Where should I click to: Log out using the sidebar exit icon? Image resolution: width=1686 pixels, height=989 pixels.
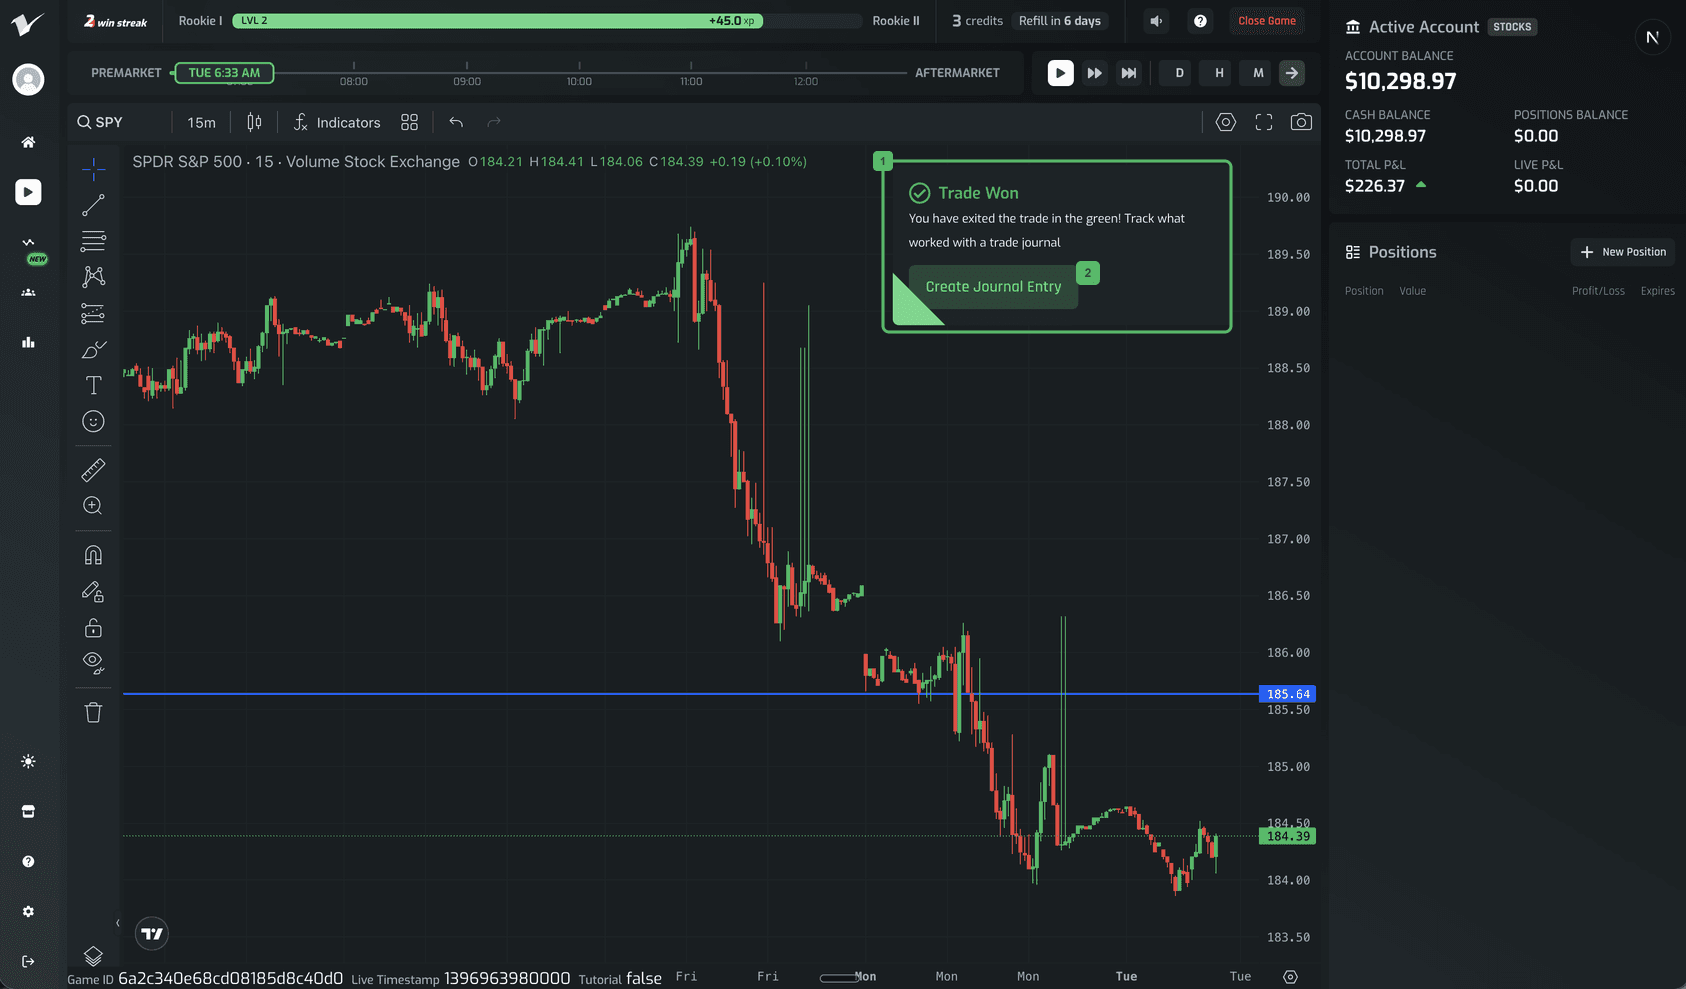point(28,962)
